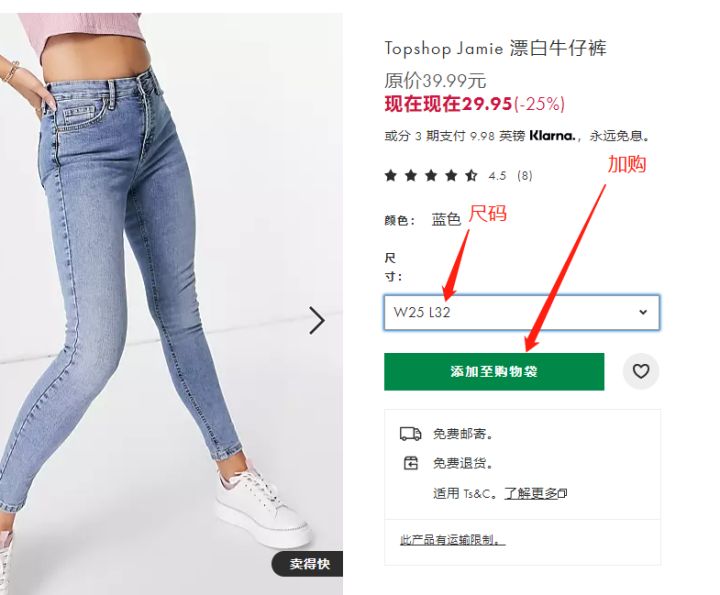This screenshot has height=595, width=720.
Task: Save item with the heart wishlist icon
Action: click(641, 371)
